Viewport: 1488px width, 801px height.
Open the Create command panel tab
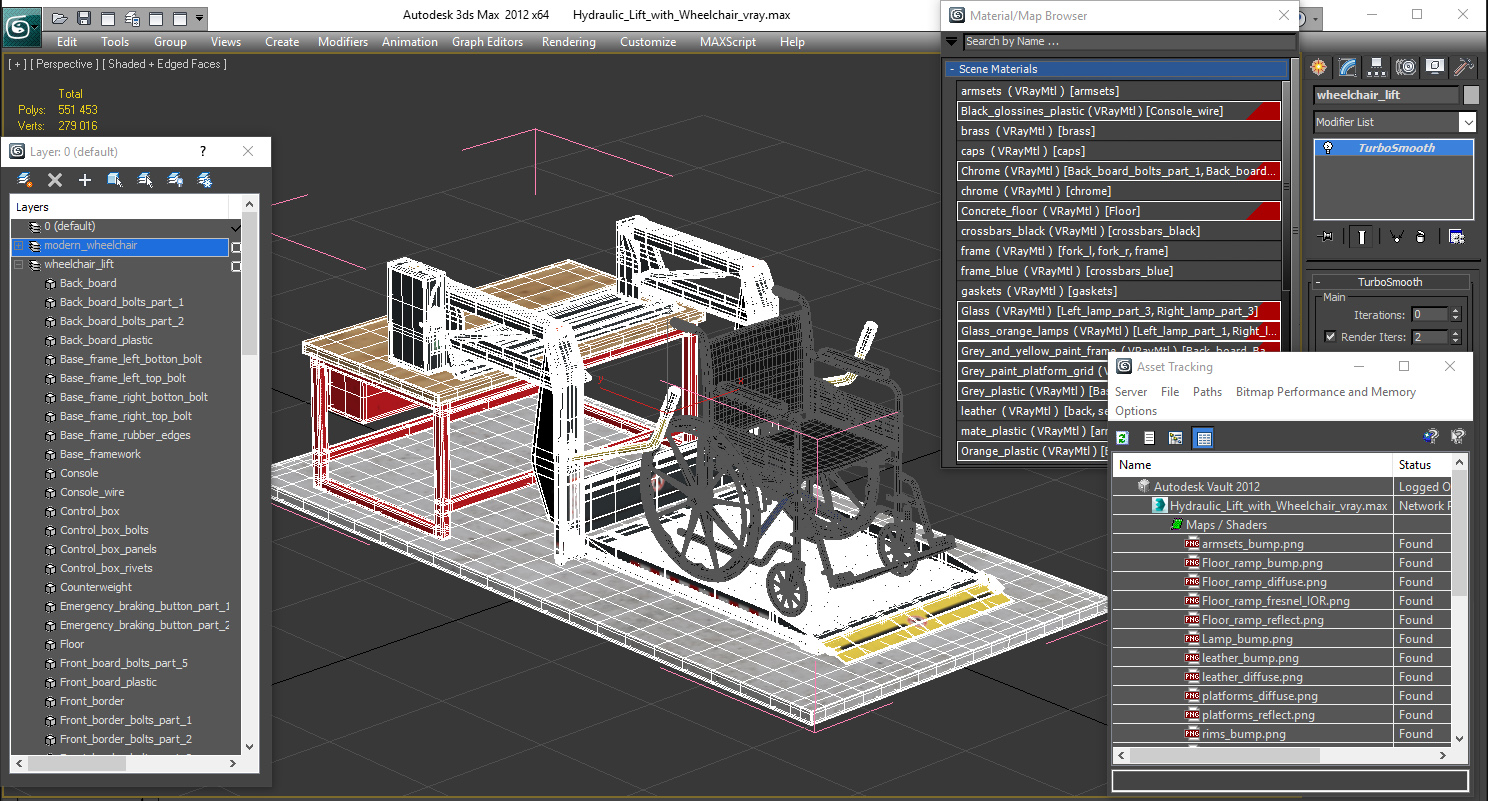coord(1319,67)
